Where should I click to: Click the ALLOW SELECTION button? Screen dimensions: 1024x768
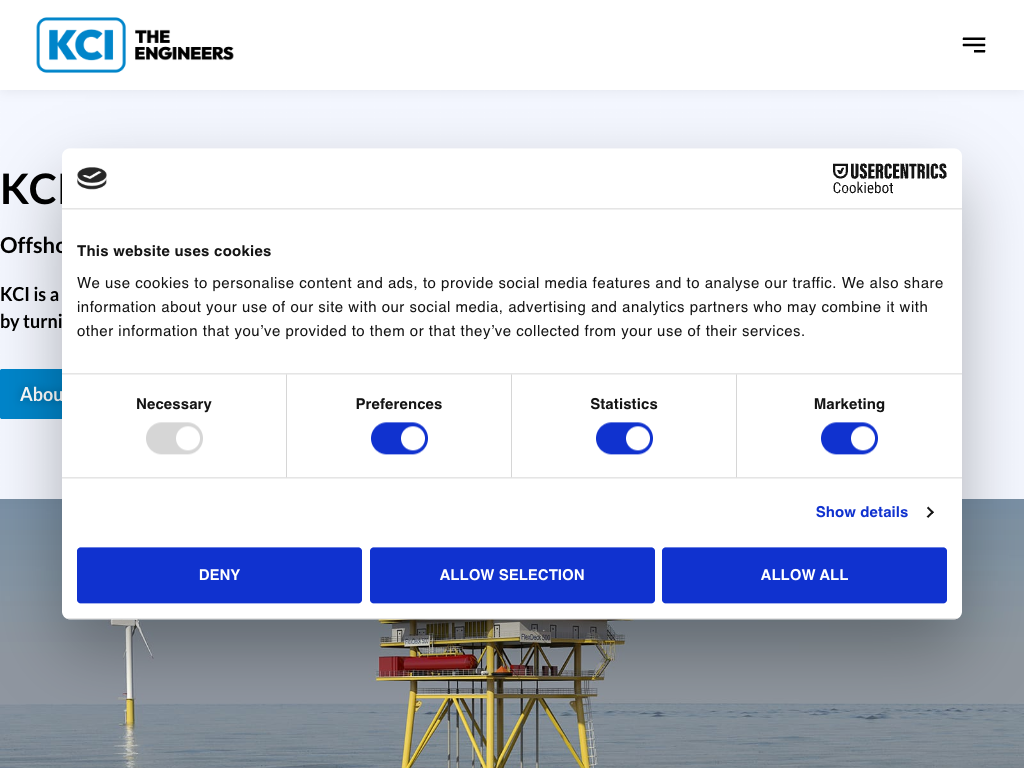[x=512, y=575]
